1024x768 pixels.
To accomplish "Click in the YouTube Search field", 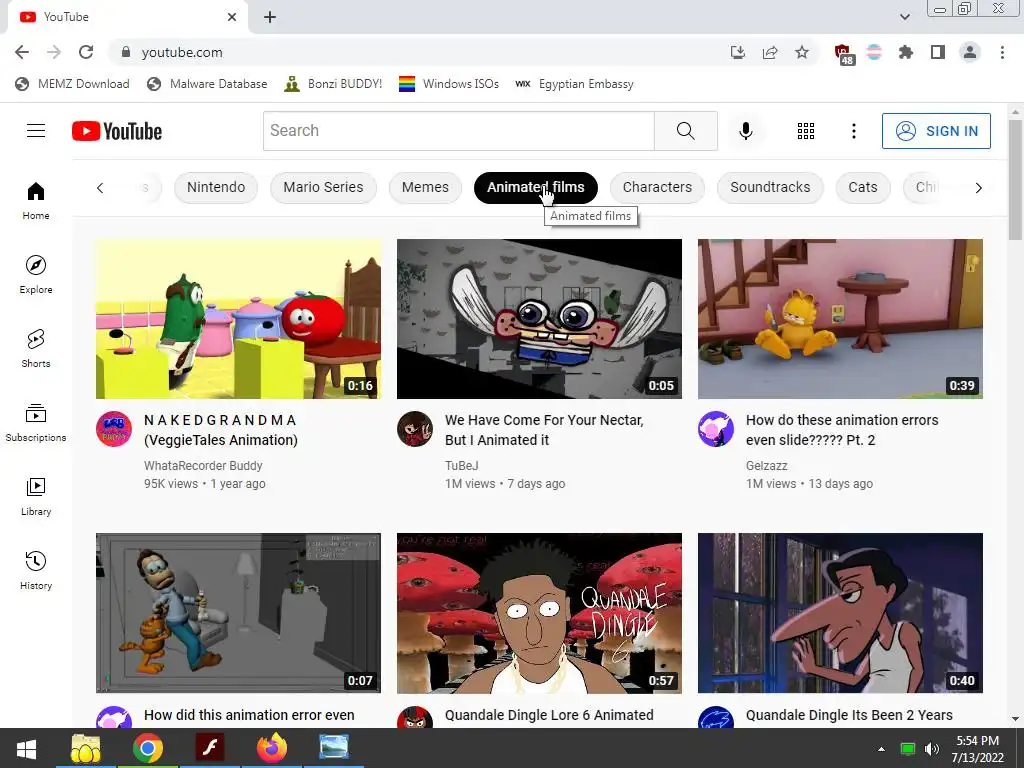I will click(458, 131).
